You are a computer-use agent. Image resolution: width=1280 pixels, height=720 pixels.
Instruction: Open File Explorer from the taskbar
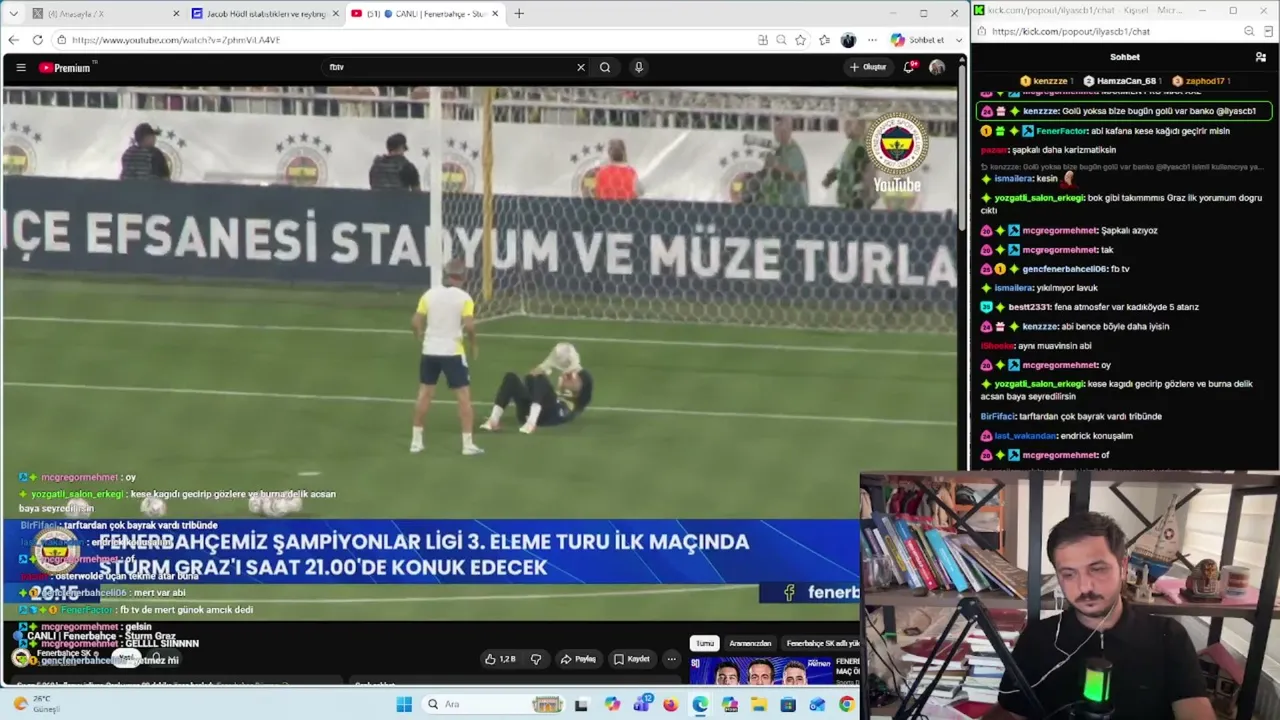click(759, 704)
